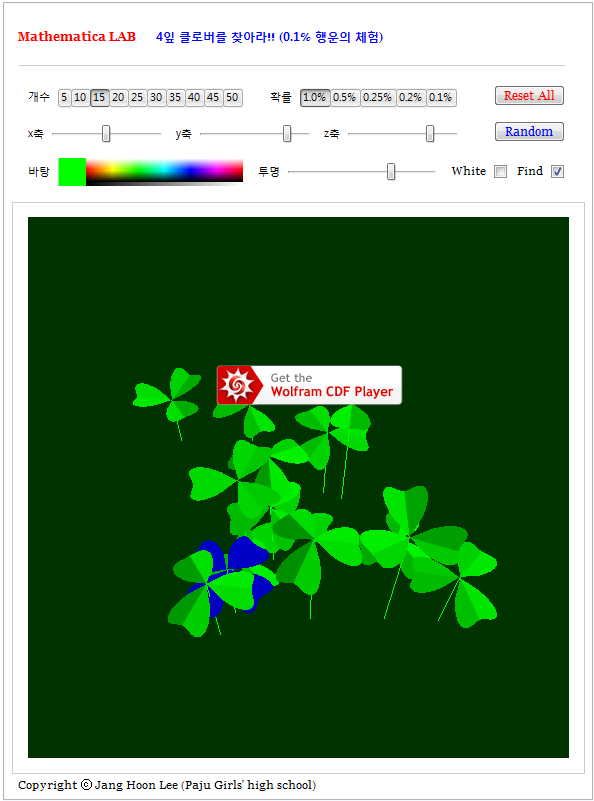
Task: Select count option 50
Action: pos(232,98)
